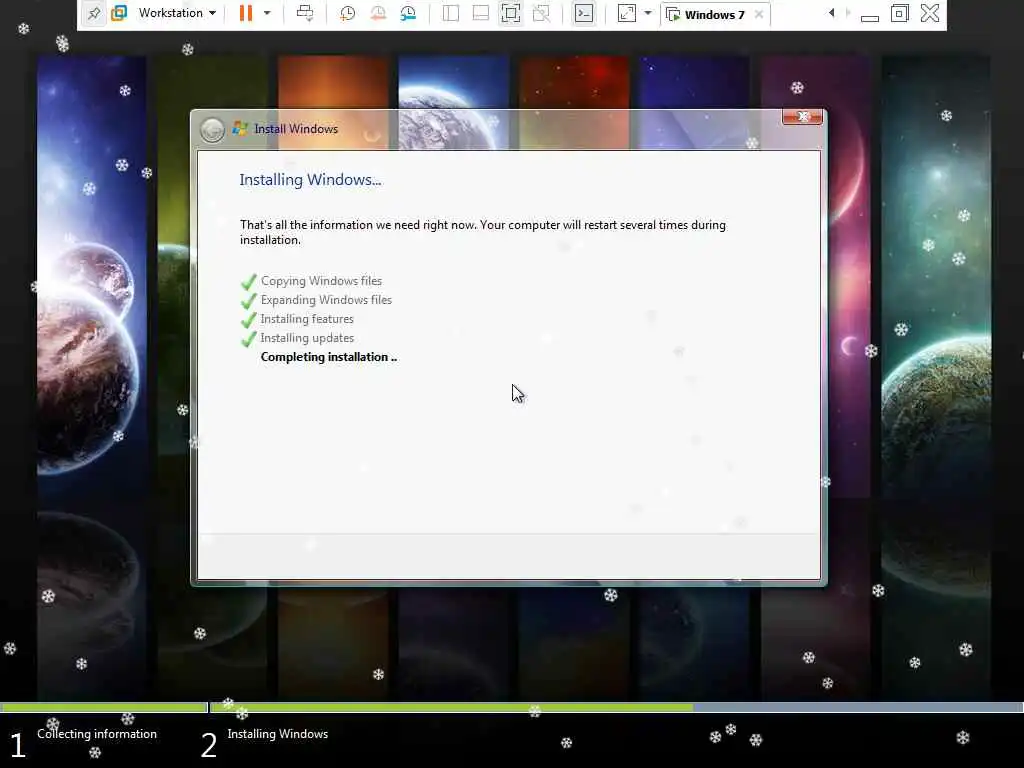Expand the stretch guest options arrow
The width and height of the screenshot is (1024, 768).
click(648, 13)
